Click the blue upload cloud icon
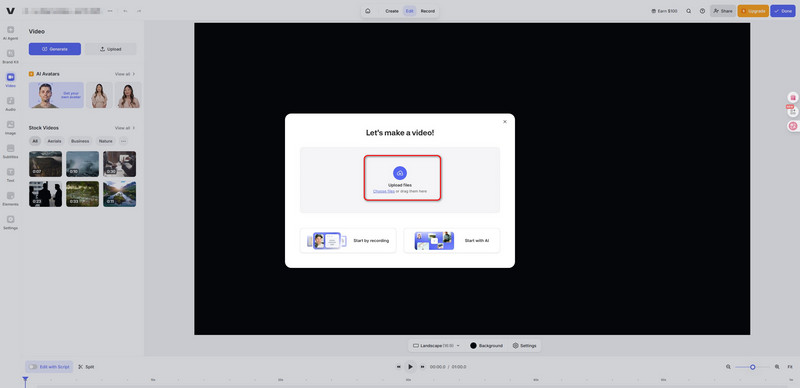This screenshot has height=388, width=800. pos(400,173)
